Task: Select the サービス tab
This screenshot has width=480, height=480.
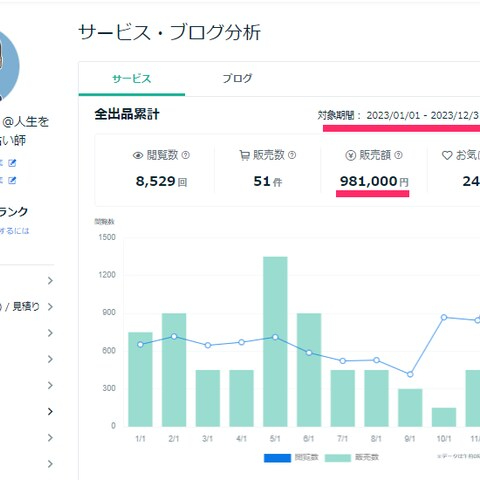Action: [132, 79]
